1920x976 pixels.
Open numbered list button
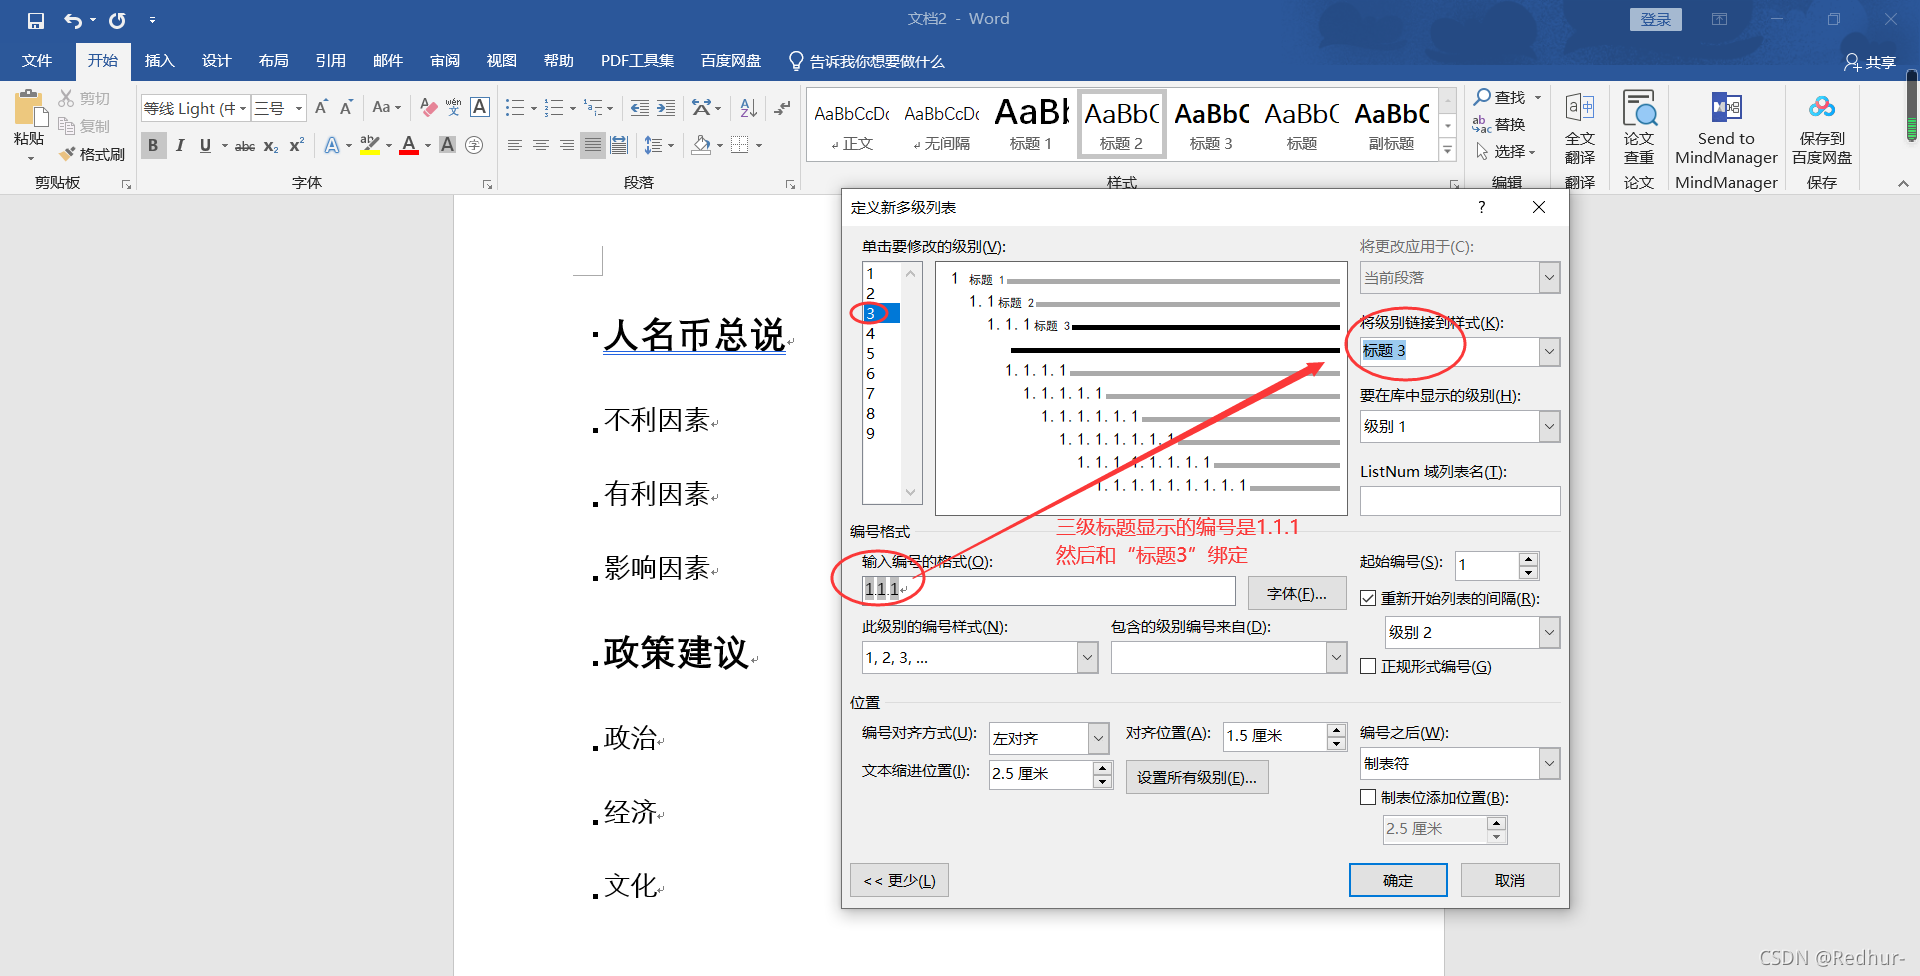tap(554, 107)
